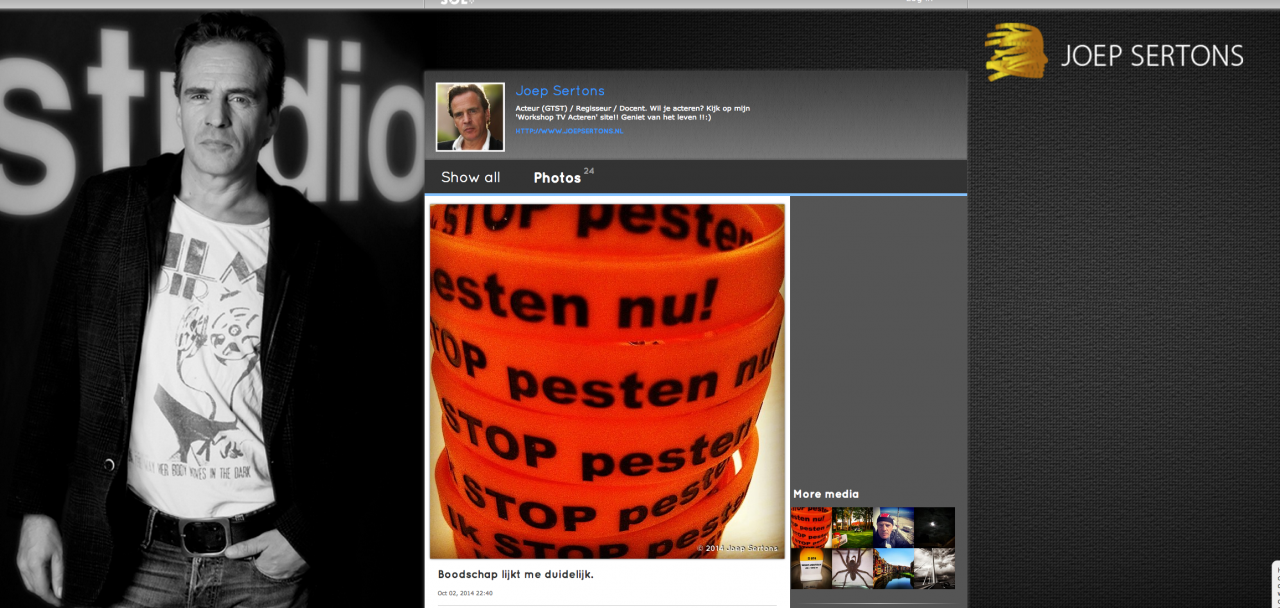Click the photo count 24 next to Photos
This screenshot has width=1280, height=608.
click(589, 171)
